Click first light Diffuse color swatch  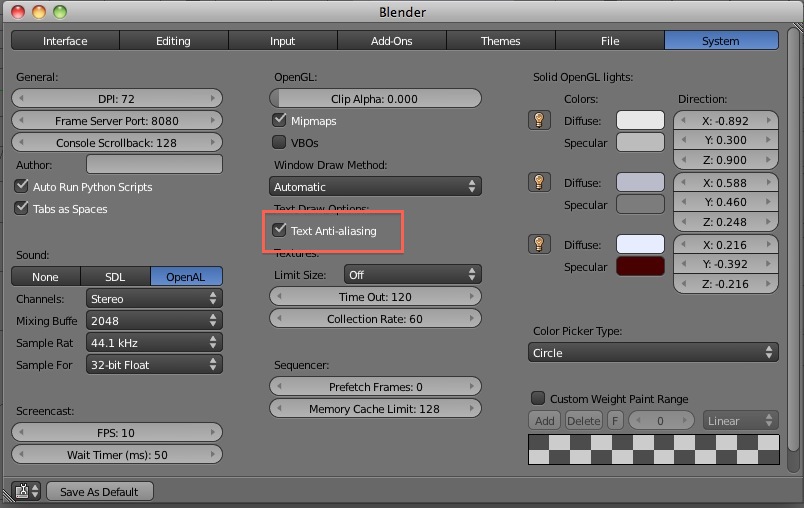tap(640, 120)
